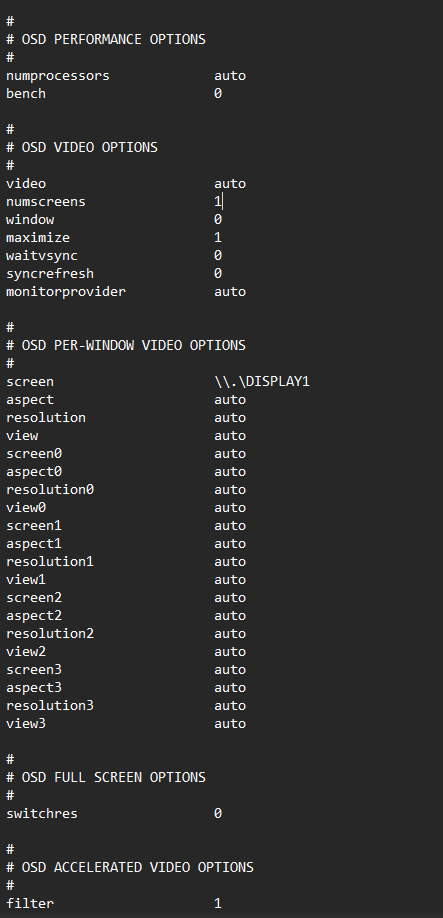Click the aspect1 auto value
Screen dimensions: 443x918
click(230, 543)
